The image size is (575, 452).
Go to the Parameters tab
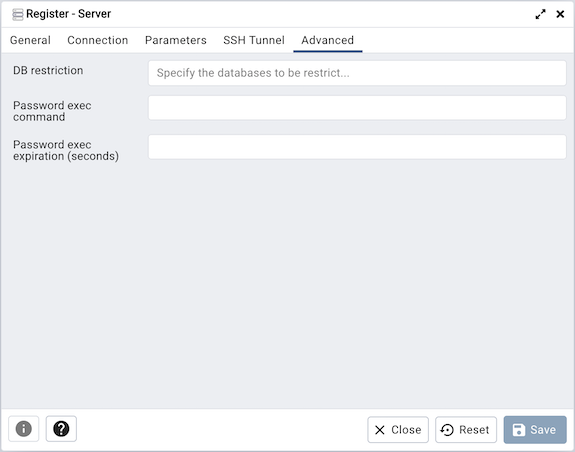176,40
